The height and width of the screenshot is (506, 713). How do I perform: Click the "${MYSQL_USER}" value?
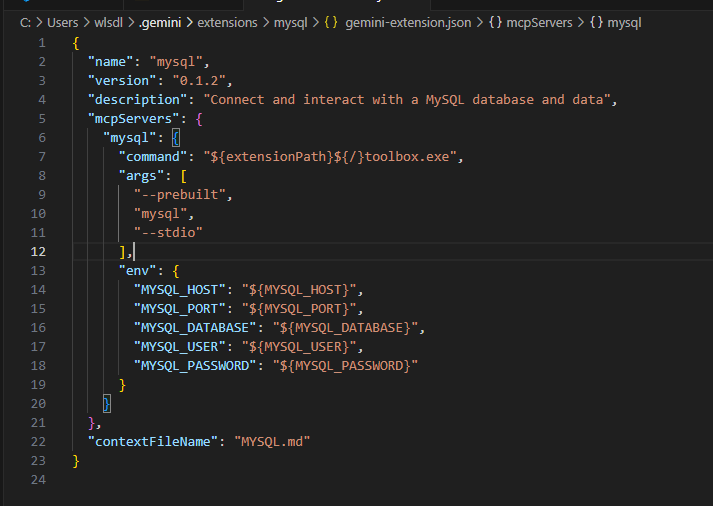[x=299, y=347]
